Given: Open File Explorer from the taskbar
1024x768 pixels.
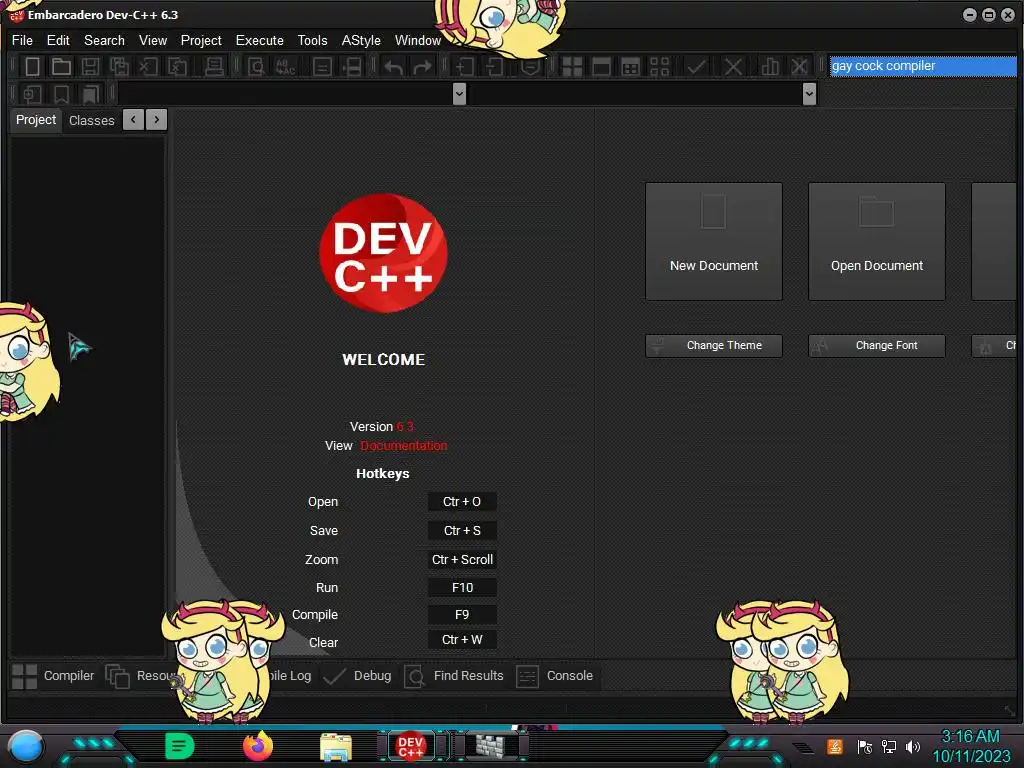Looking at the screenshot, I should click(x=336, y=746).
